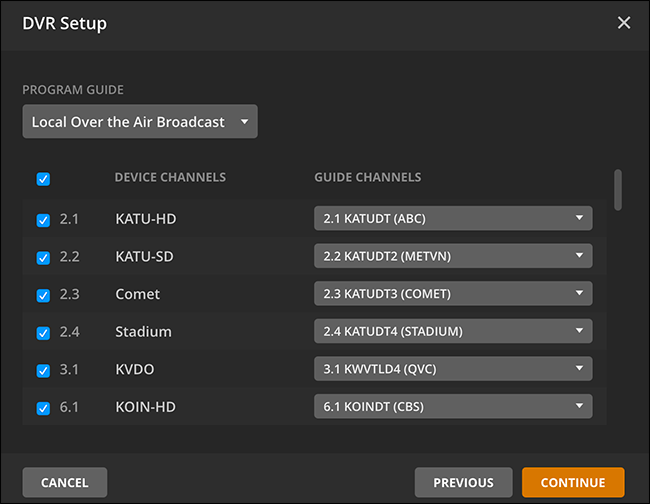The height and width of the screenshot is (504, 650).
Task: Open Local Over the Air Broadcast dropdown
Action: [x=140, y=122]
